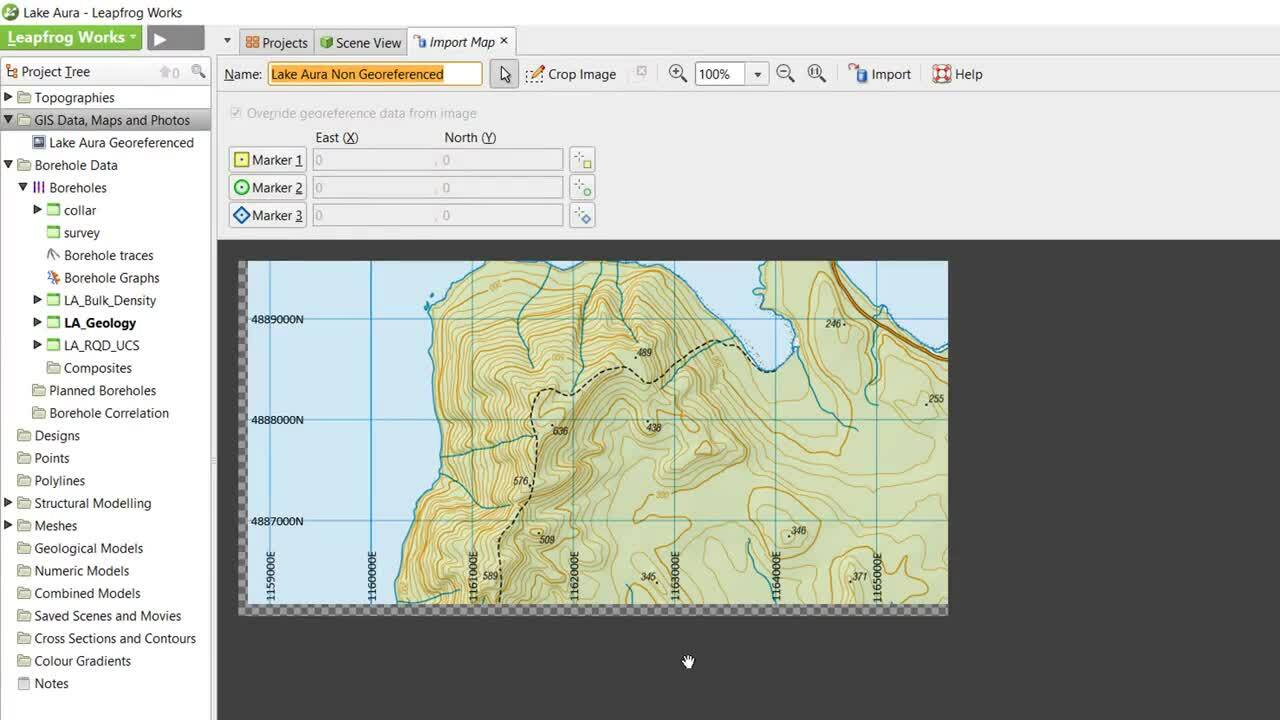
Task: Expand the LA_Bulk_Density table
Action: [x=38, y=300]
